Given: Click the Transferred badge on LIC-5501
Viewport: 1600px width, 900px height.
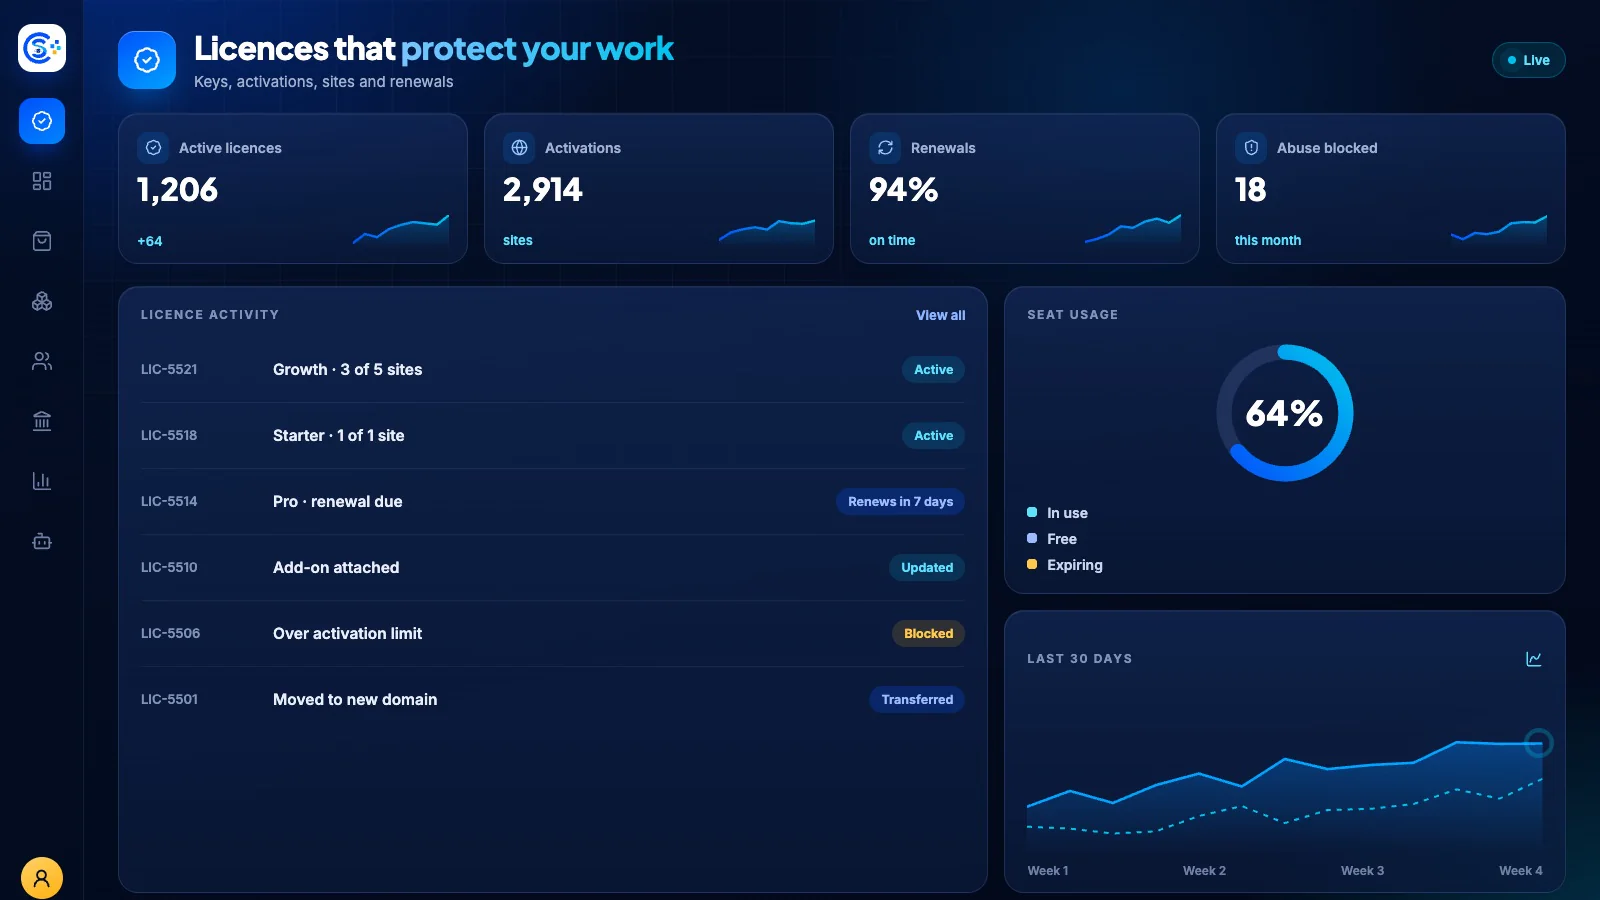Looking at the screenshot, I should [x=917, y=700].
